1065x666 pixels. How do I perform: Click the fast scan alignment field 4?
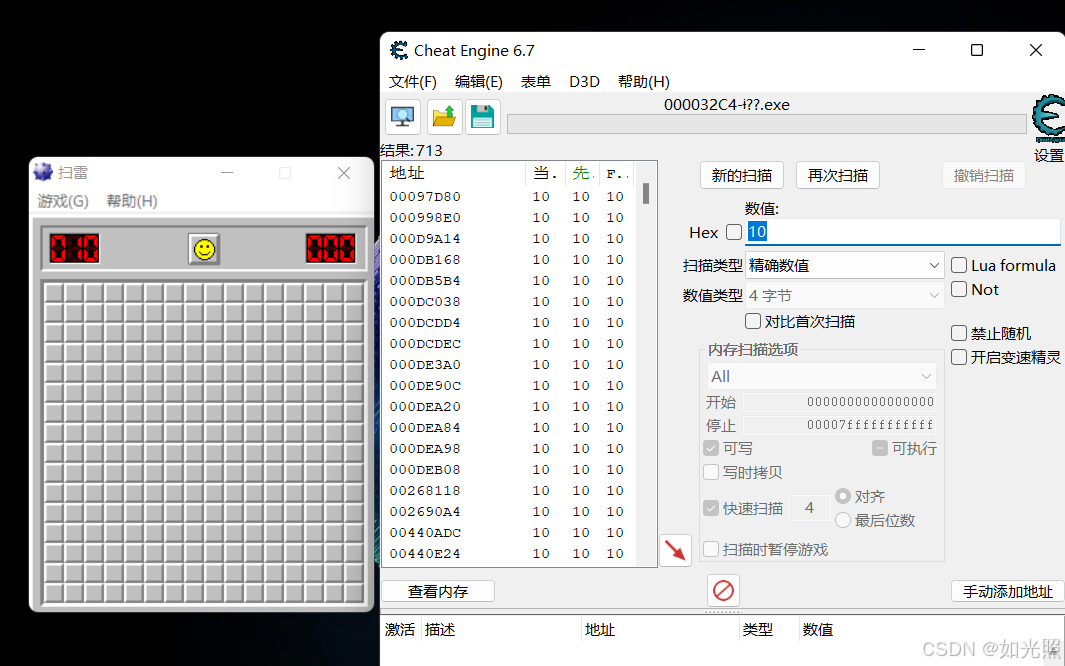pyautogui.click(x=809, y=508)
